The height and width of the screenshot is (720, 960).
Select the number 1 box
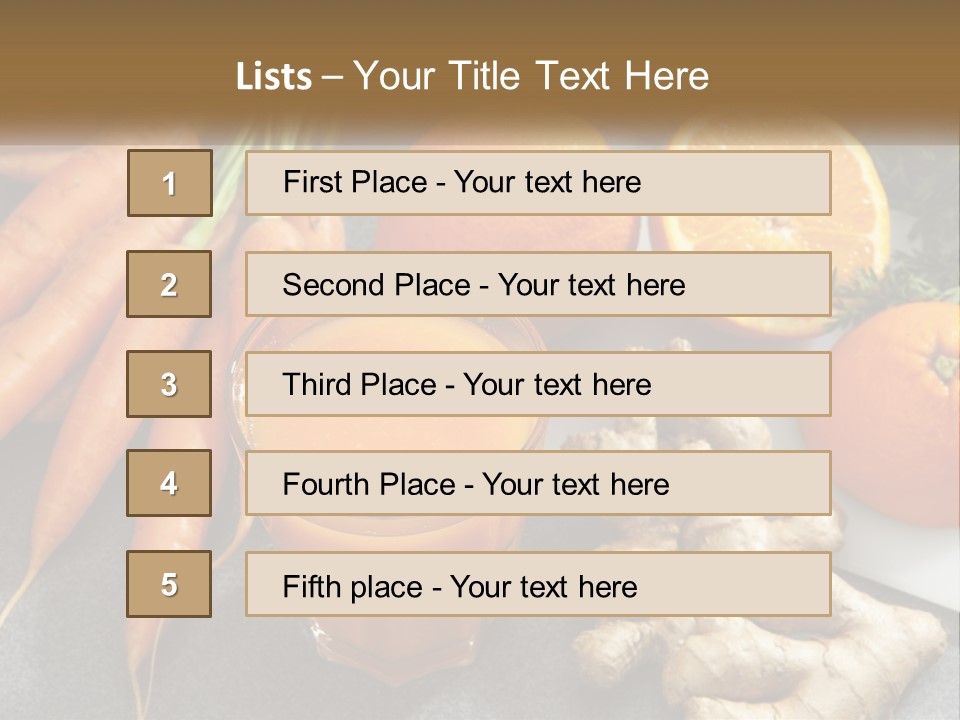click(170, 183)
